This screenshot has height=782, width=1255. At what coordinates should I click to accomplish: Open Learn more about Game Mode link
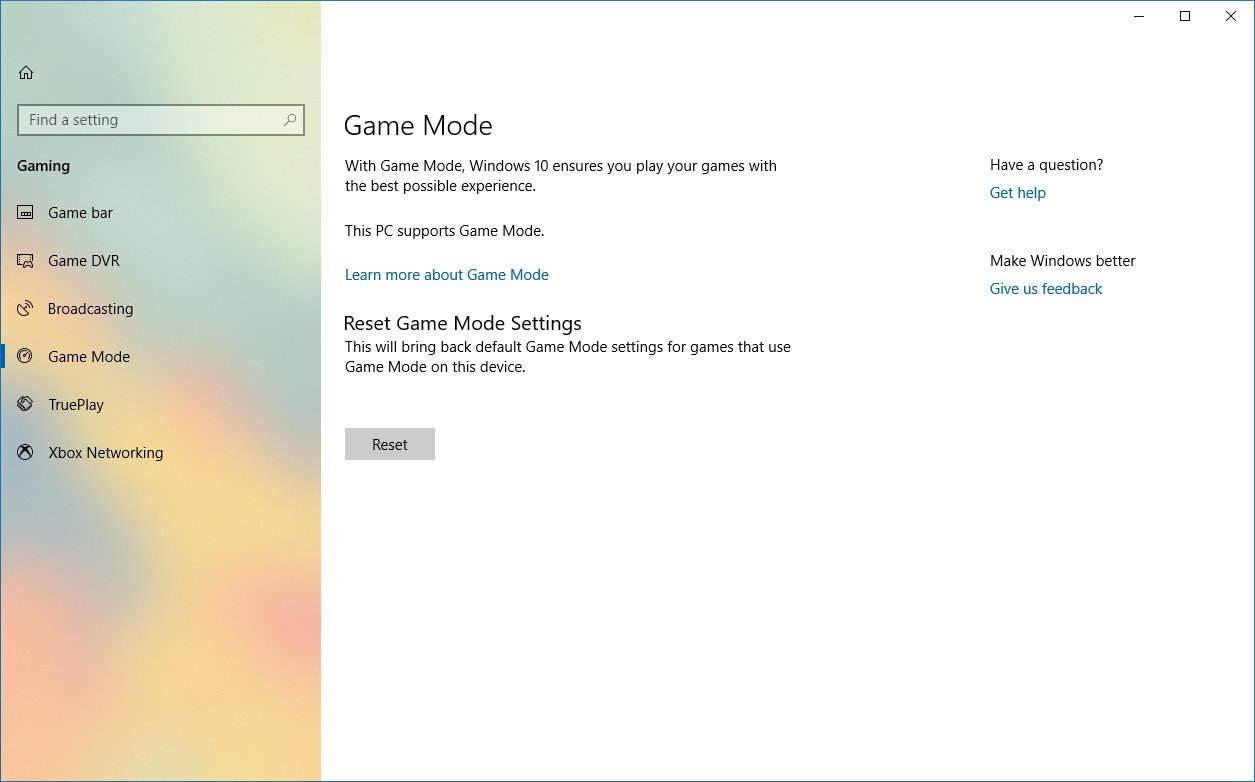[447, 275]
